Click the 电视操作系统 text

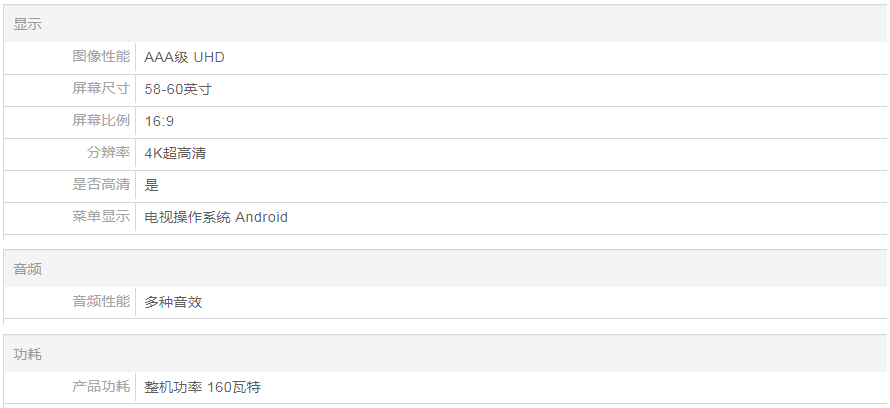[187, 217]
